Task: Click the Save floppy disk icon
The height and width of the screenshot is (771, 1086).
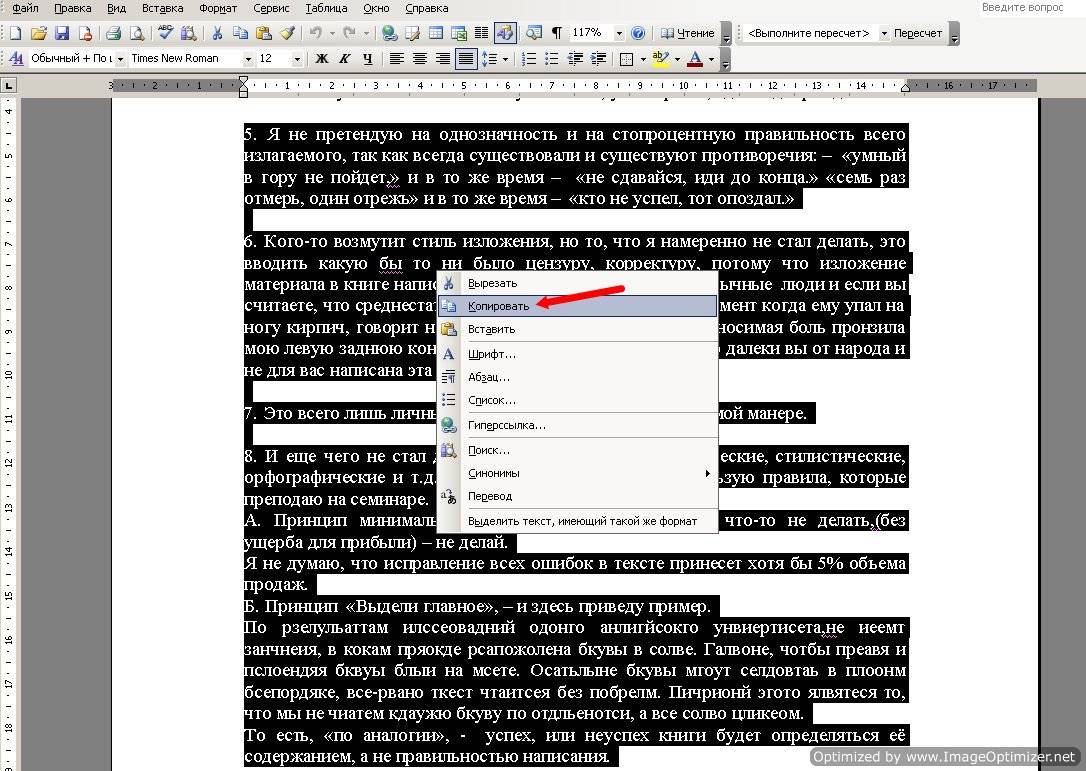Action: point(62,33)
